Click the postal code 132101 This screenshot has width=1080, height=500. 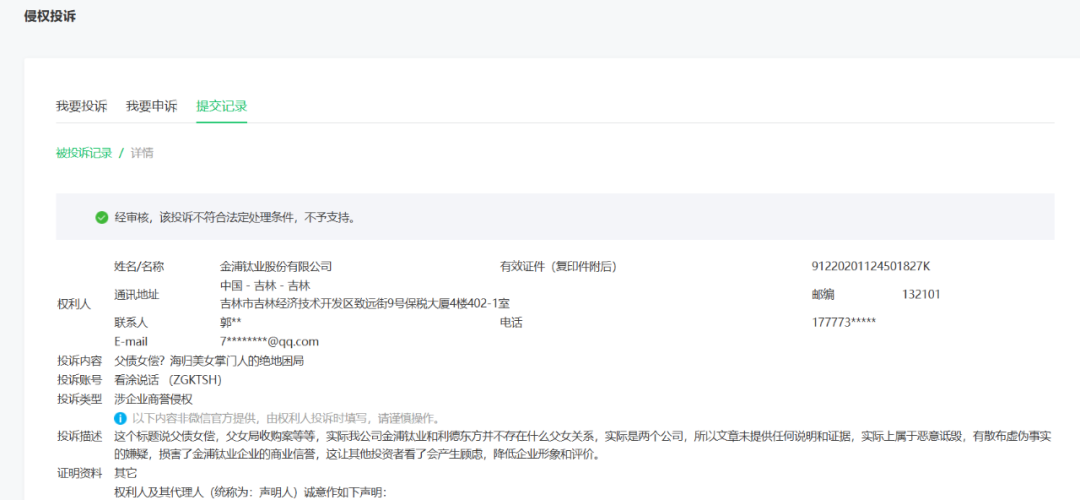click(x=921, y=294)
